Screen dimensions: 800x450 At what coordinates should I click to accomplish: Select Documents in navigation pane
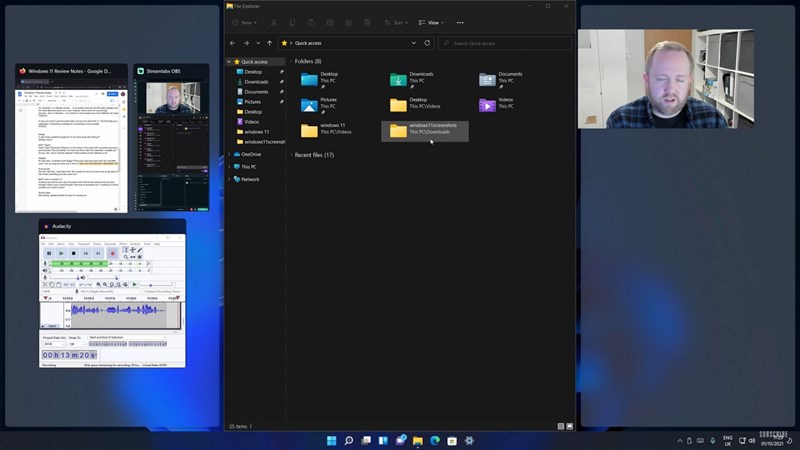[256, 92]
